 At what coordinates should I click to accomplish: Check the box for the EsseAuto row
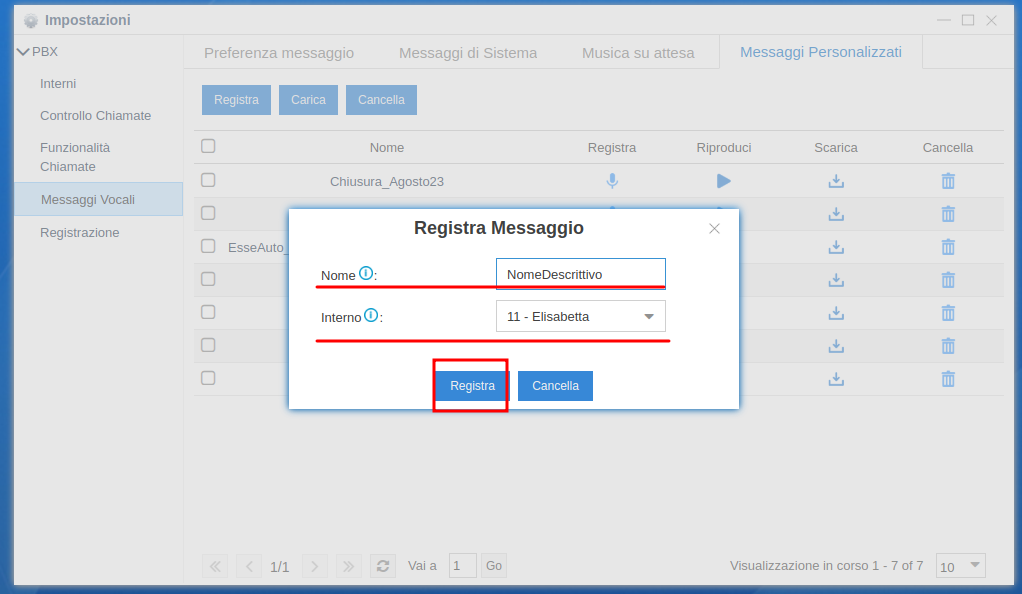tap(208, 246)
